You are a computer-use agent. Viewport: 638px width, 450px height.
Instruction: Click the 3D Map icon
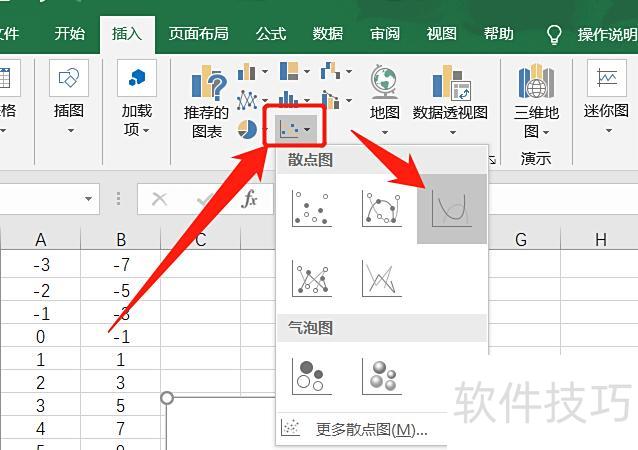pyautogui.click(x=536, y=81)
